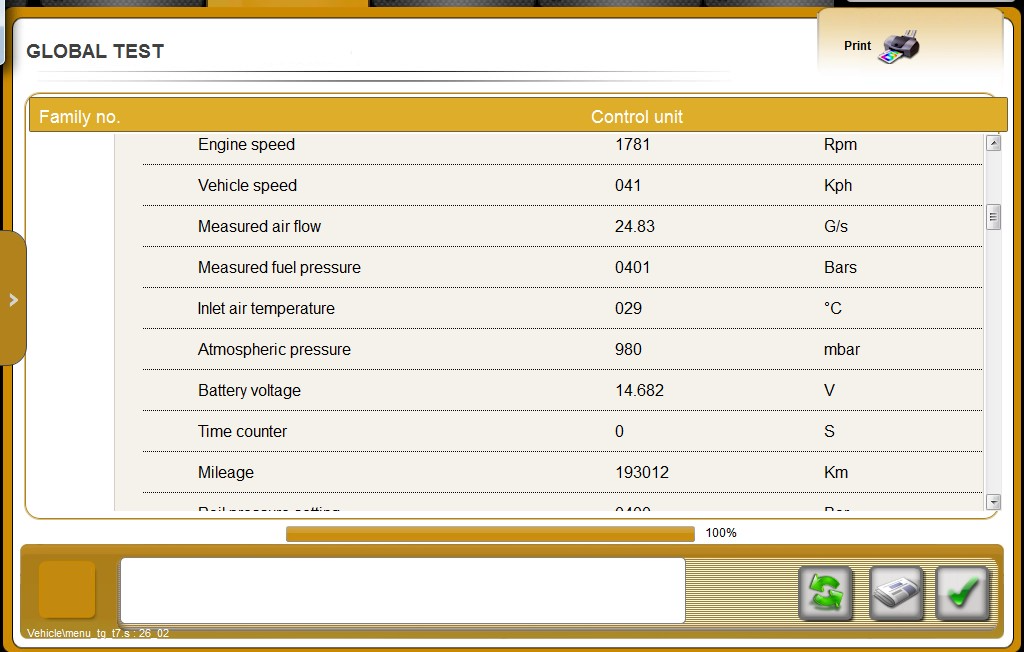Click the Print printer icon
This screenshot has width=1024, height=652.
pyautogui.click(x=899, y=46)
